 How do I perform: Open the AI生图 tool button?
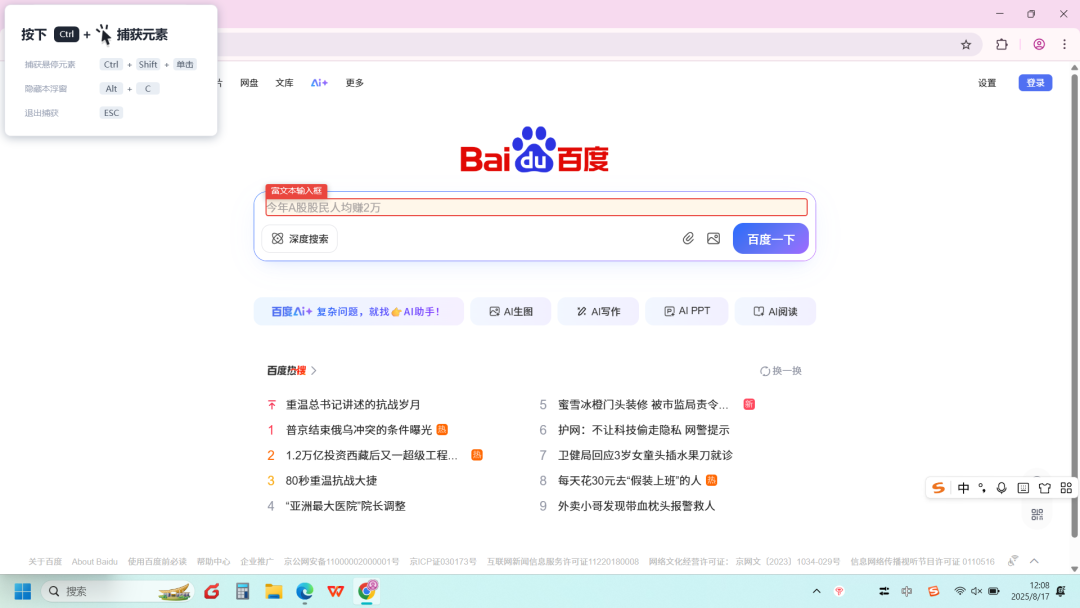click(x=510, y=311)
